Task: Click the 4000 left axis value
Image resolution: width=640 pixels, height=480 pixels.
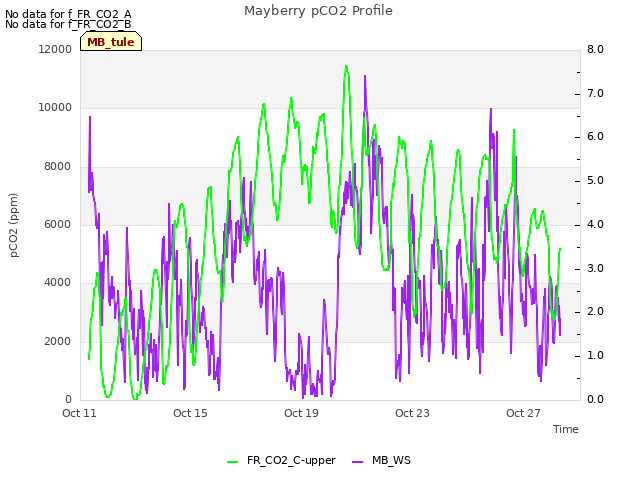Action: point(58,282)
